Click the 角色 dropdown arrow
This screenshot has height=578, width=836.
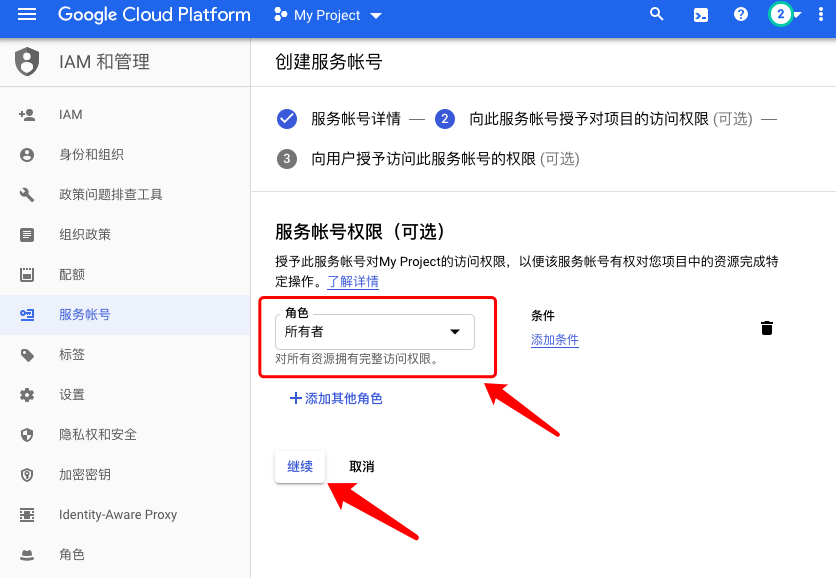455,332
